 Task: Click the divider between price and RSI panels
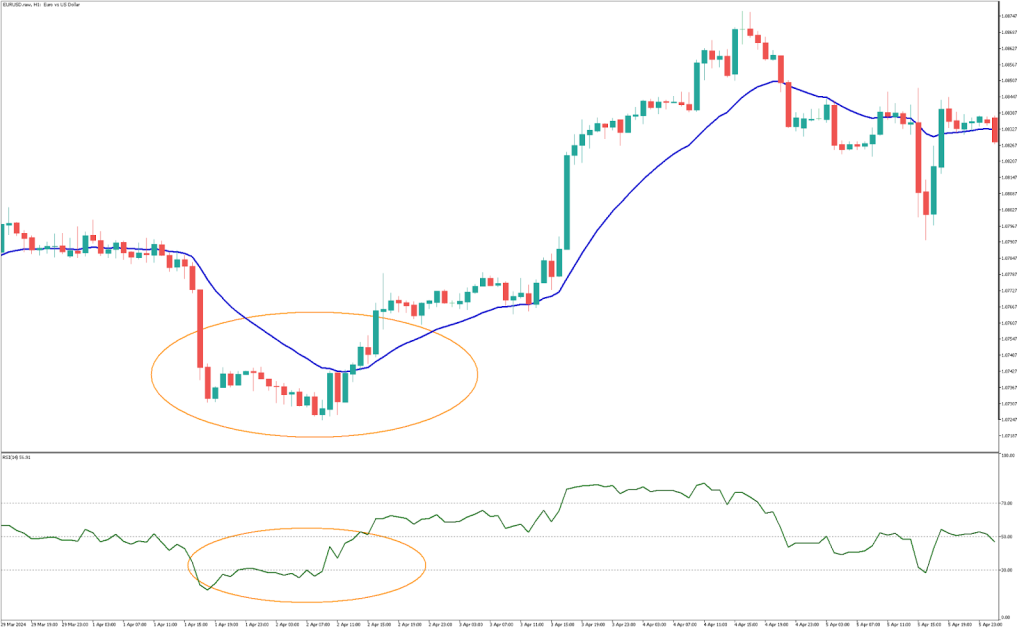[500, 448]
